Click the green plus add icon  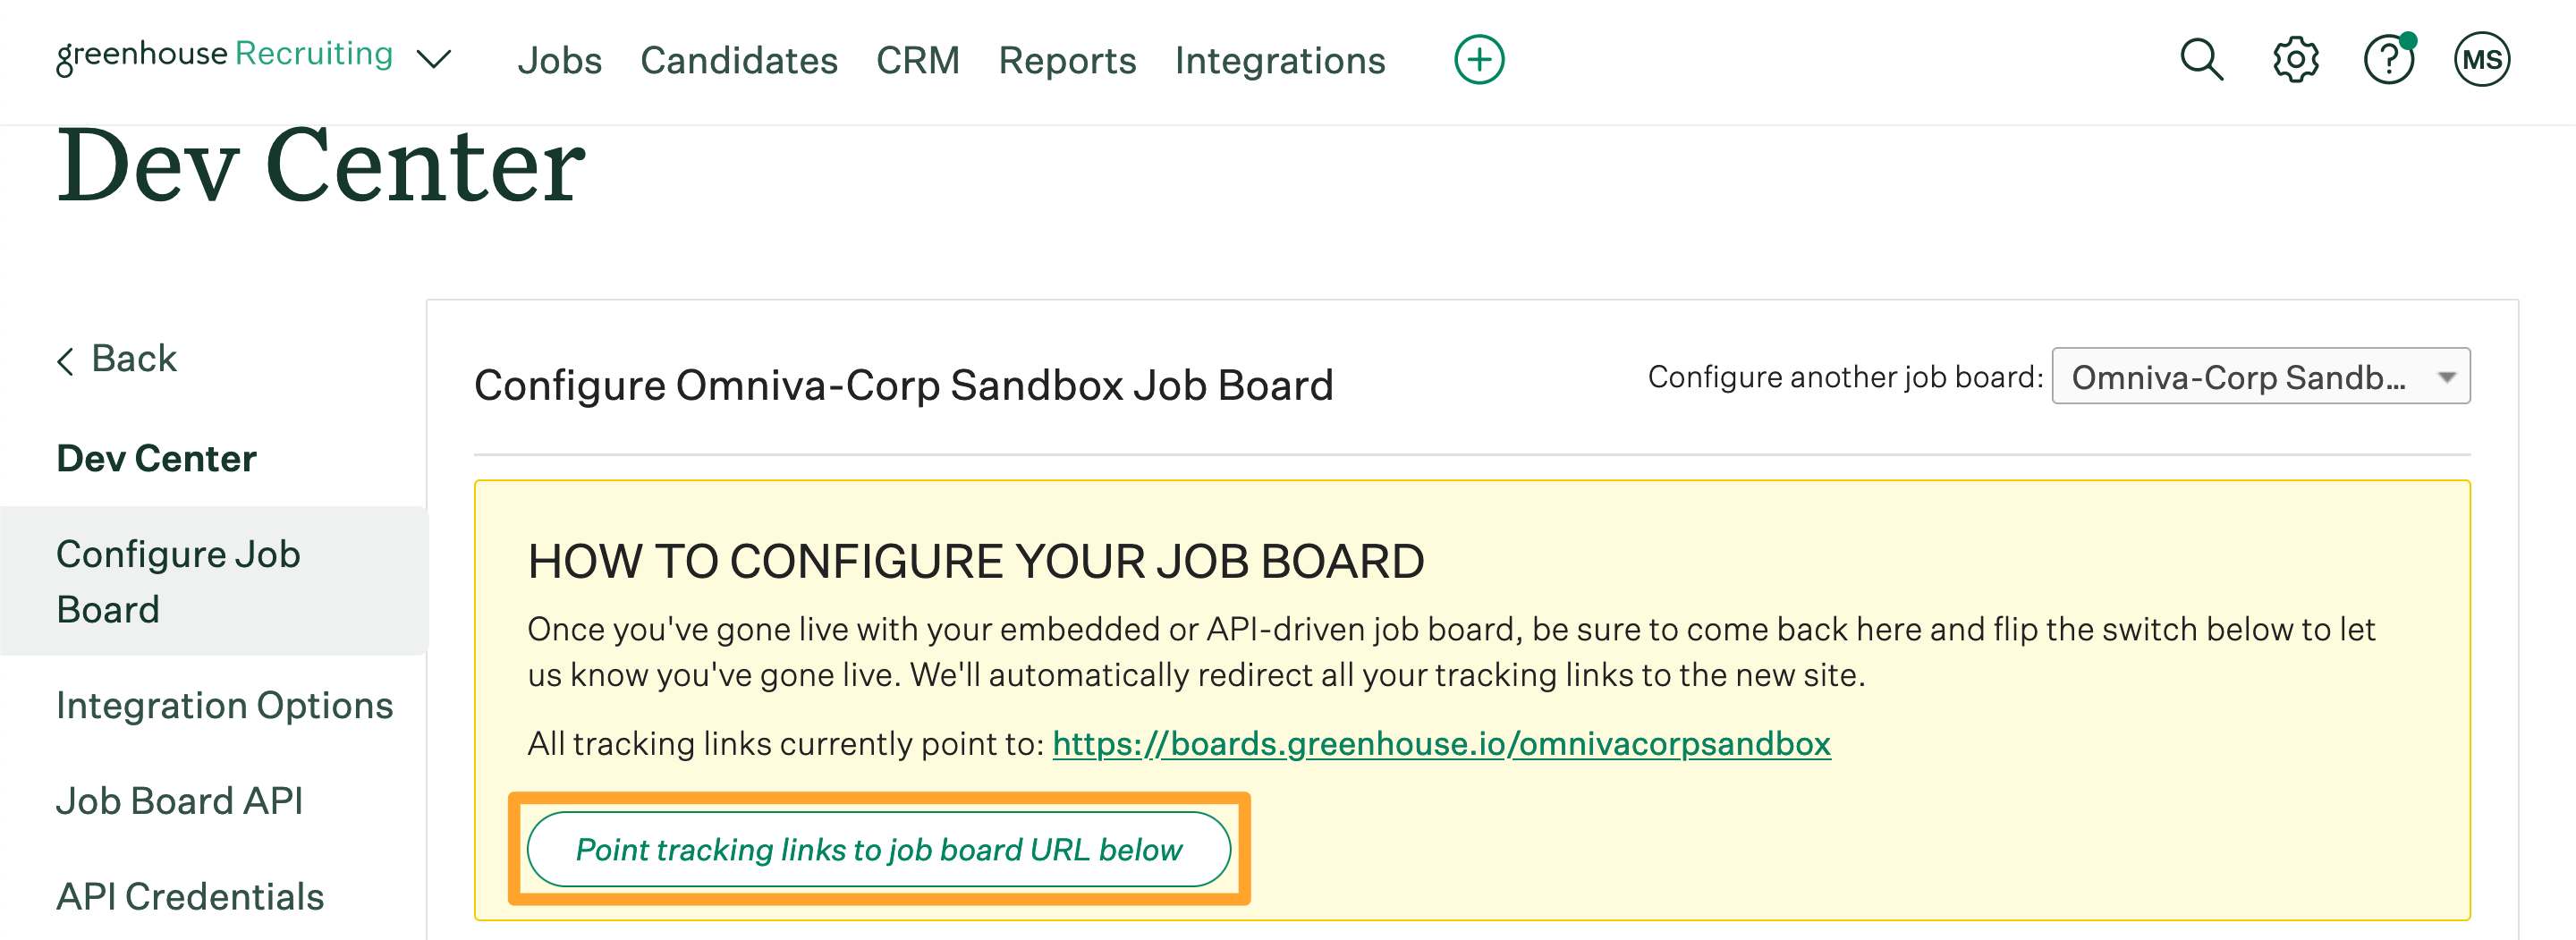[x=1479, y=60]
